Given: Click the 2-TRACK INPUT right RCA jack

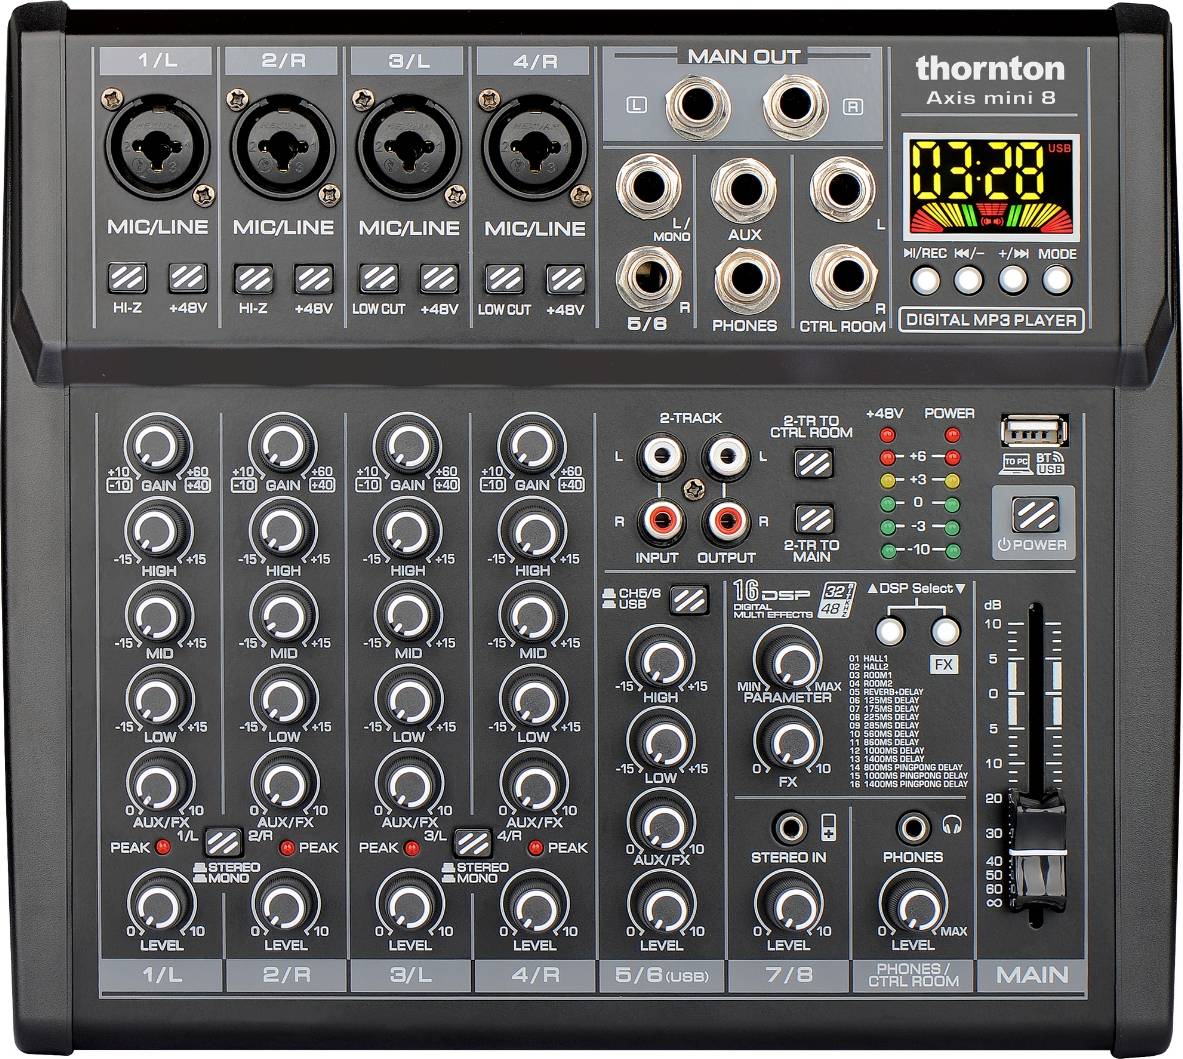Looking at the screenshot, I should click(661, 520).
